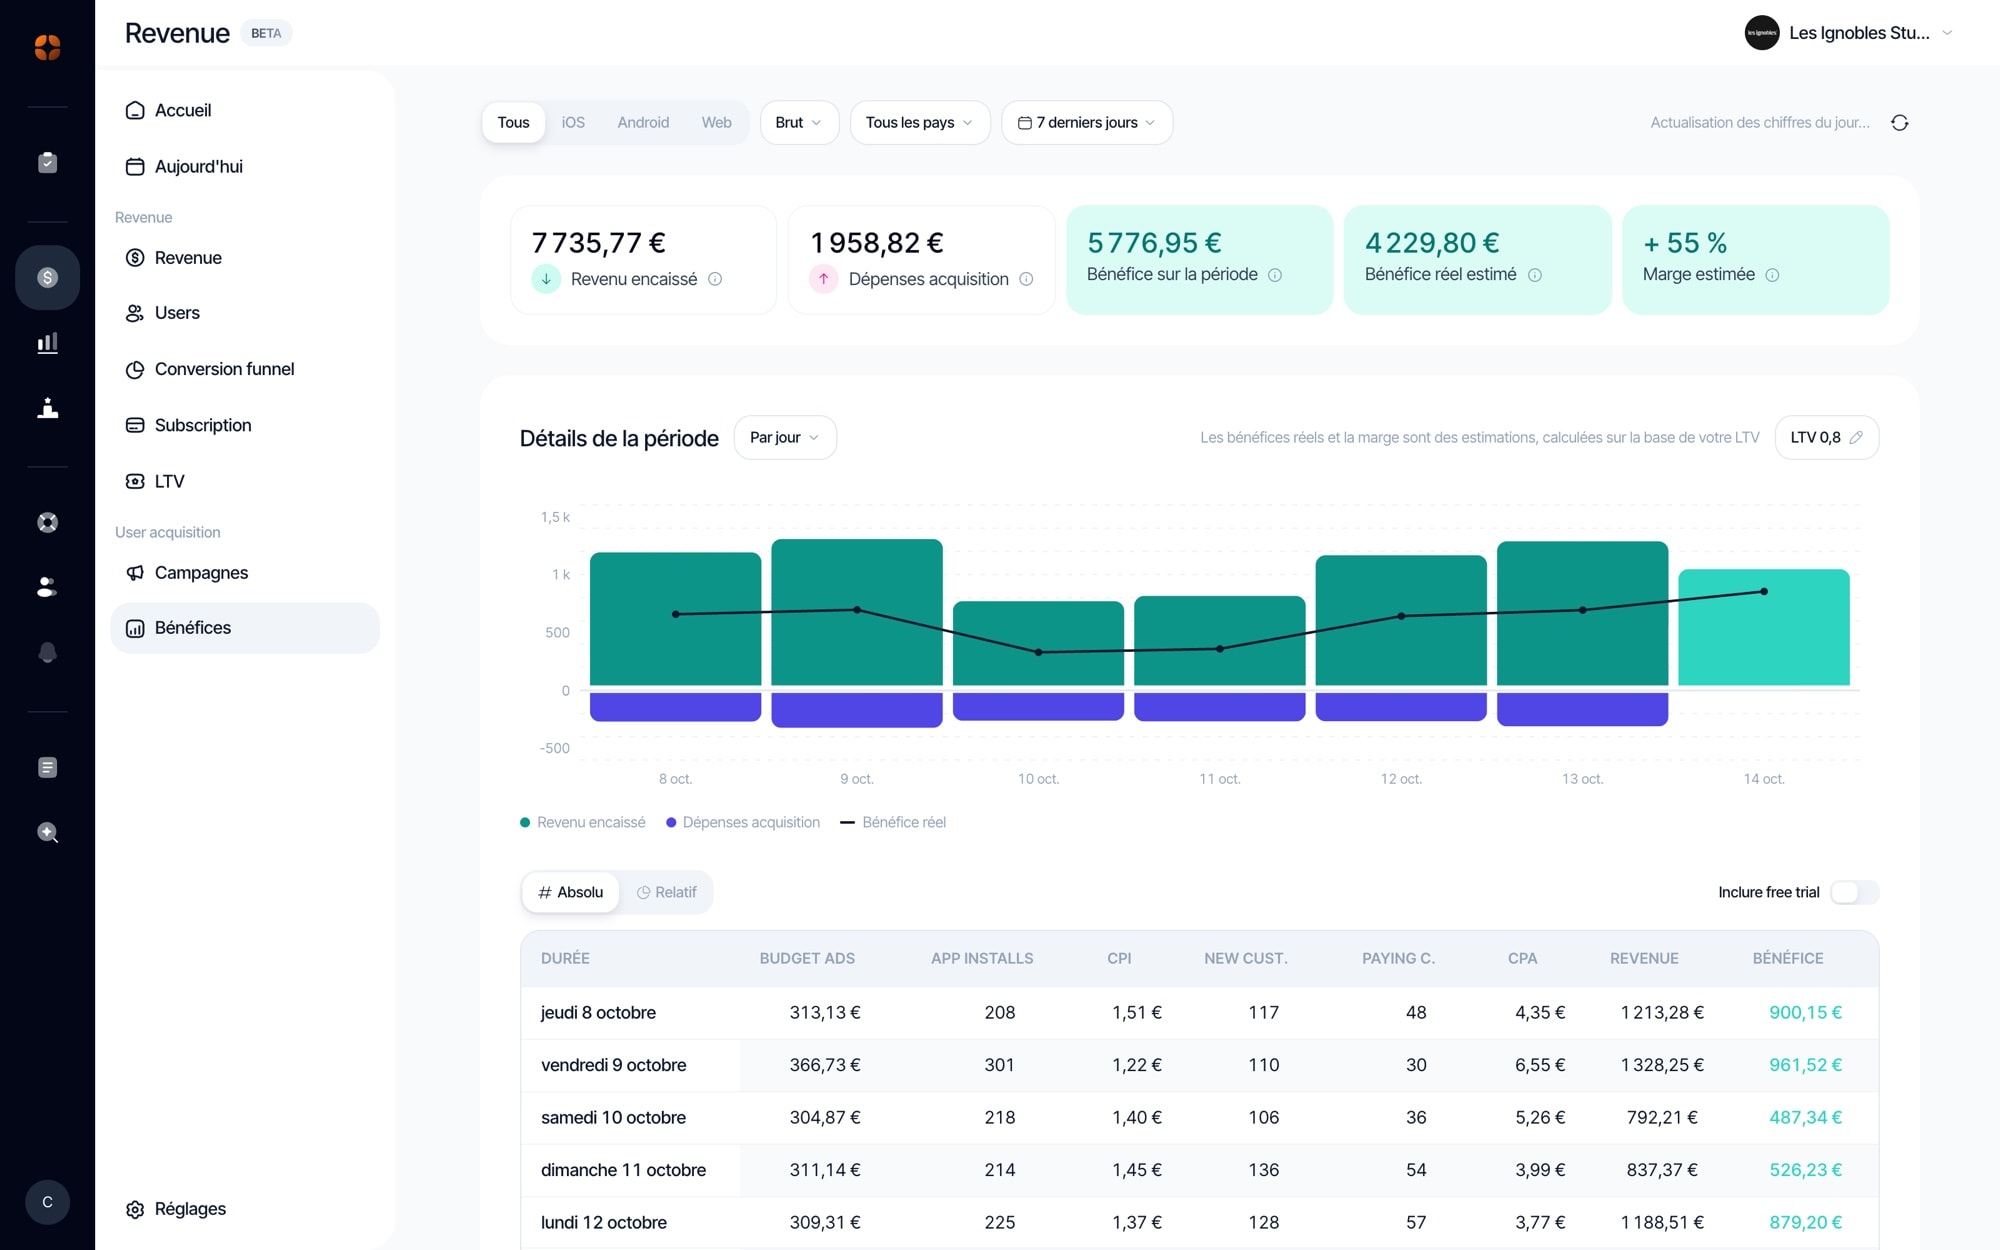Open the bar chart icon in dark sidebar
This screenshot has width=2000, height=1250.
coord(47,343)
